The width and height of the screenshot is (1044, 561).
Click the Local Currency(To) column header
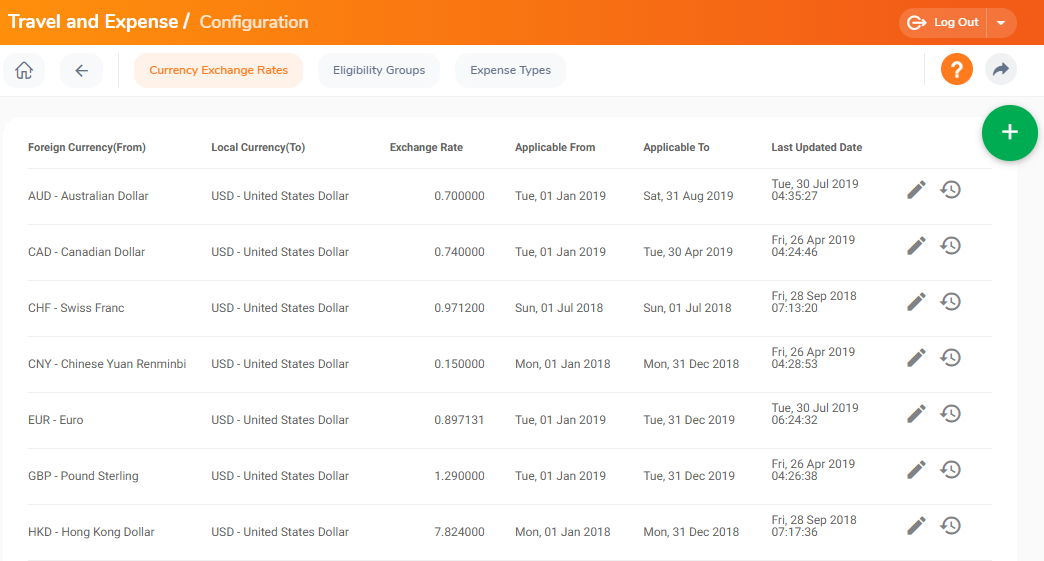[x=258, y=147]
